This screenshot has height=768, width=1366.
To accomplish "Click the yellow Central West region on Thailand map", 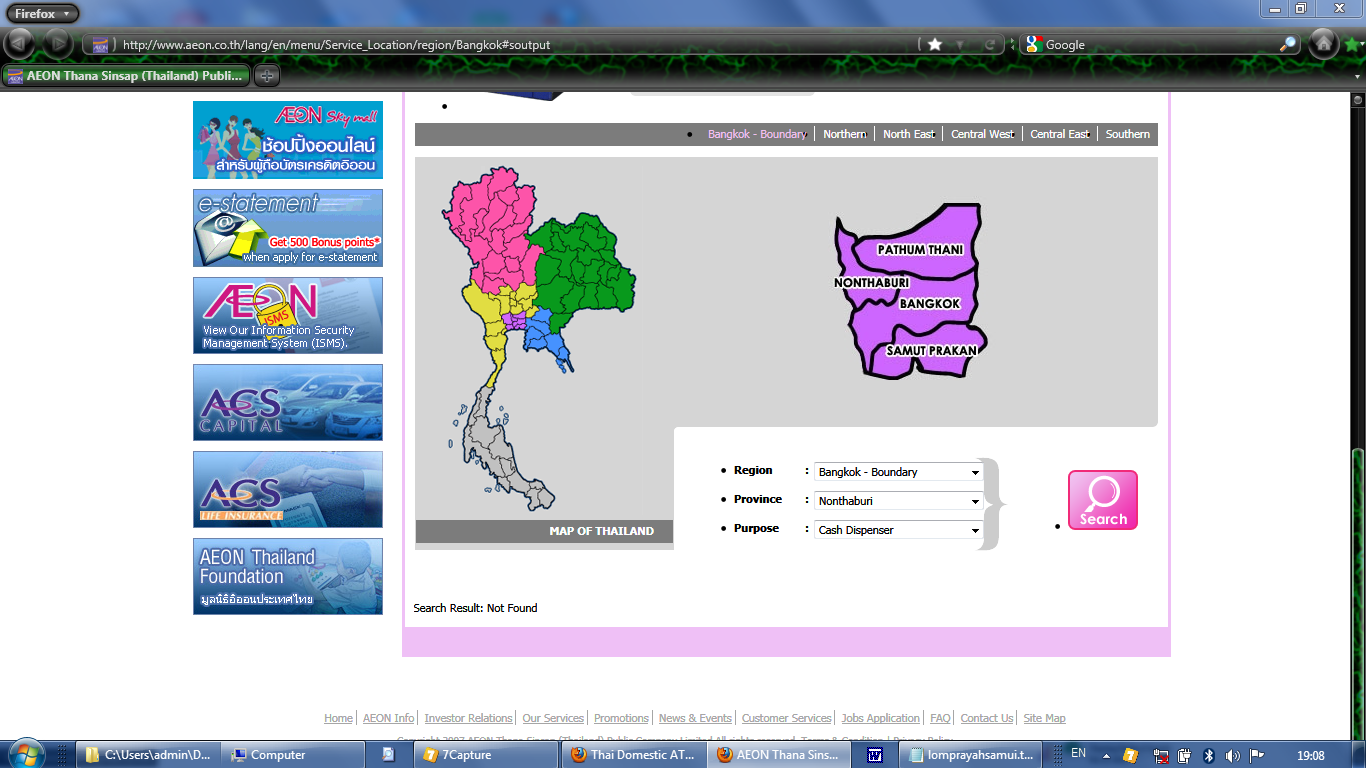I will tap(493, 318).
